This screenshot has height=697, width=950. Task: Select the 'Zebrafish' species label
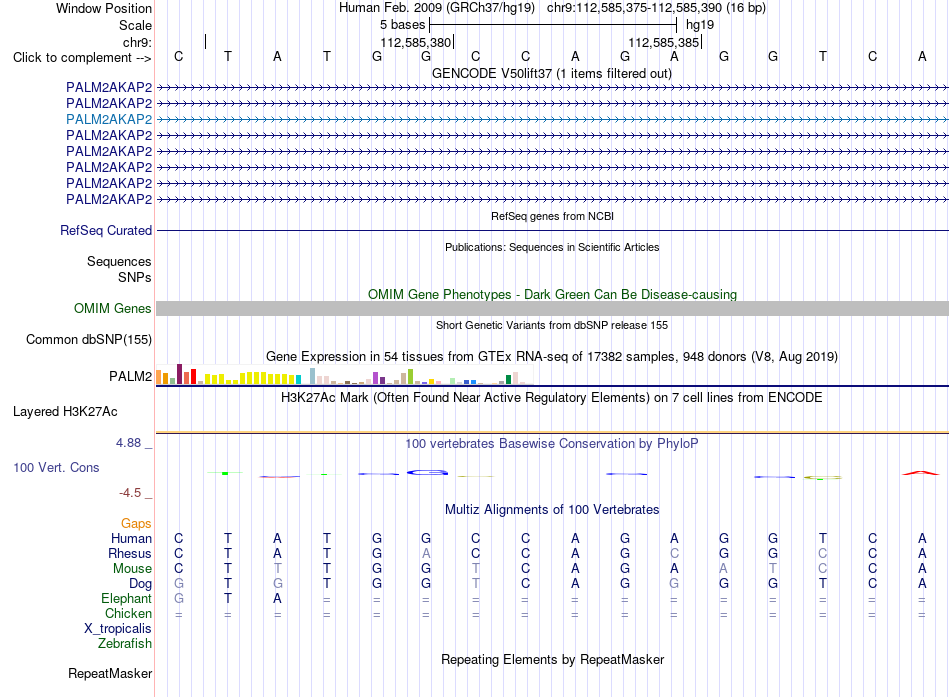click(125, 644)
